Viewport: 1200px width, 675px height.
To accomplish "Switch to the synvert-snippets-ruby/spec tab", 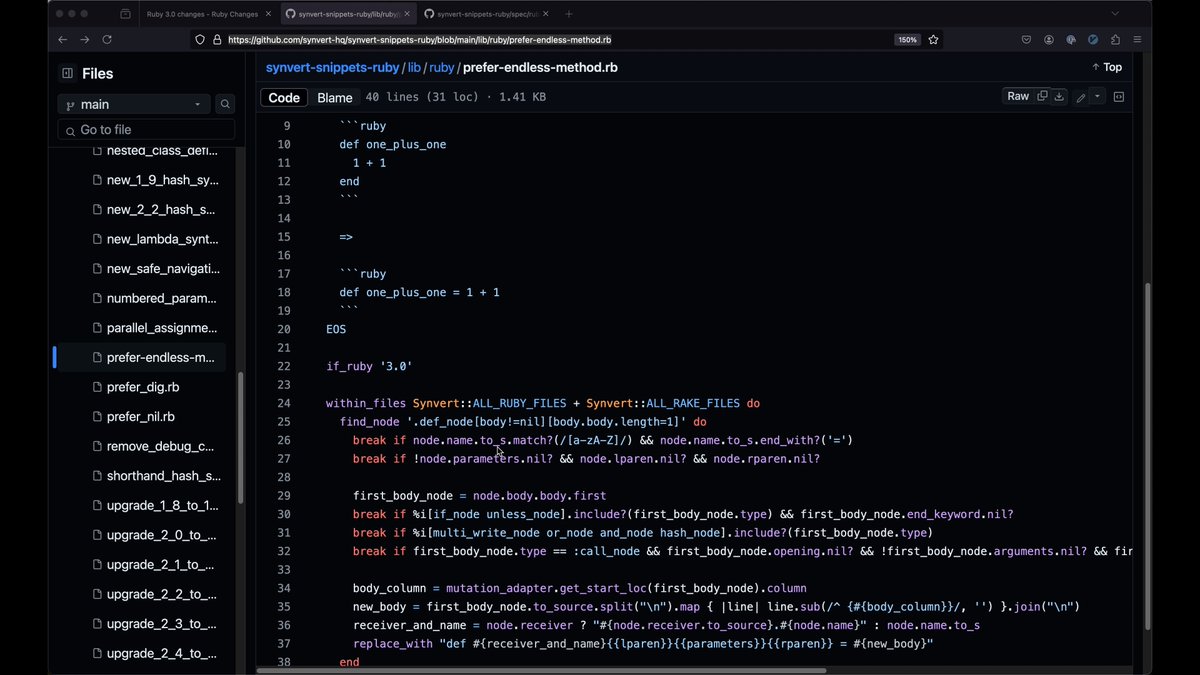I will pos(485,14).
